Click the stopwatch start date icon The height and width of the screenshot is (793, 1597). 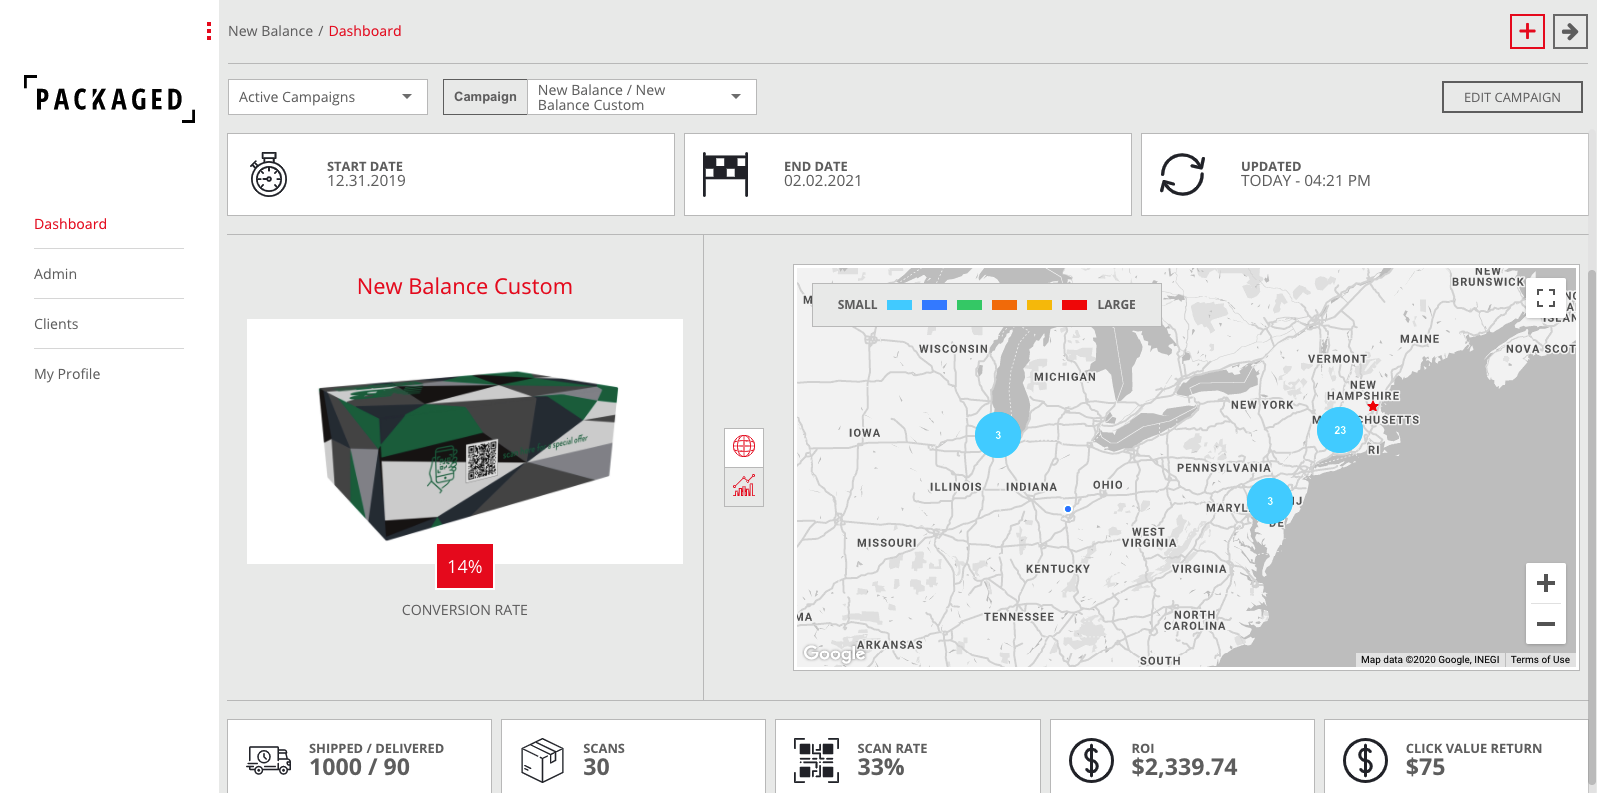pyautogui.click(x=268, y=175)
